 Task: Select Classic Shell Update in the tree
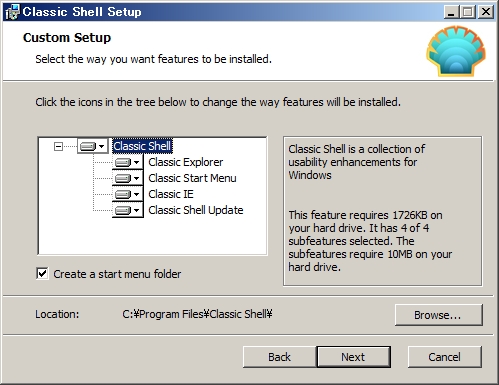pyautogui.click(x=196, y=210)
